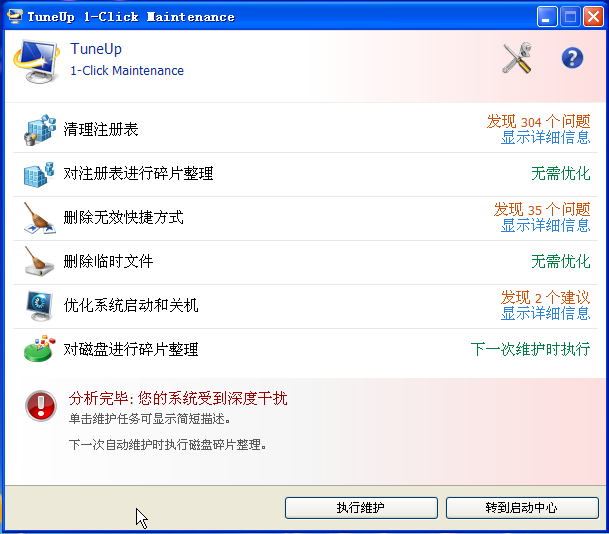The height and width of the screenshot is (534, 609).
Task: Select the invalid shortcuts broom icon
Action: coord(39,218)
